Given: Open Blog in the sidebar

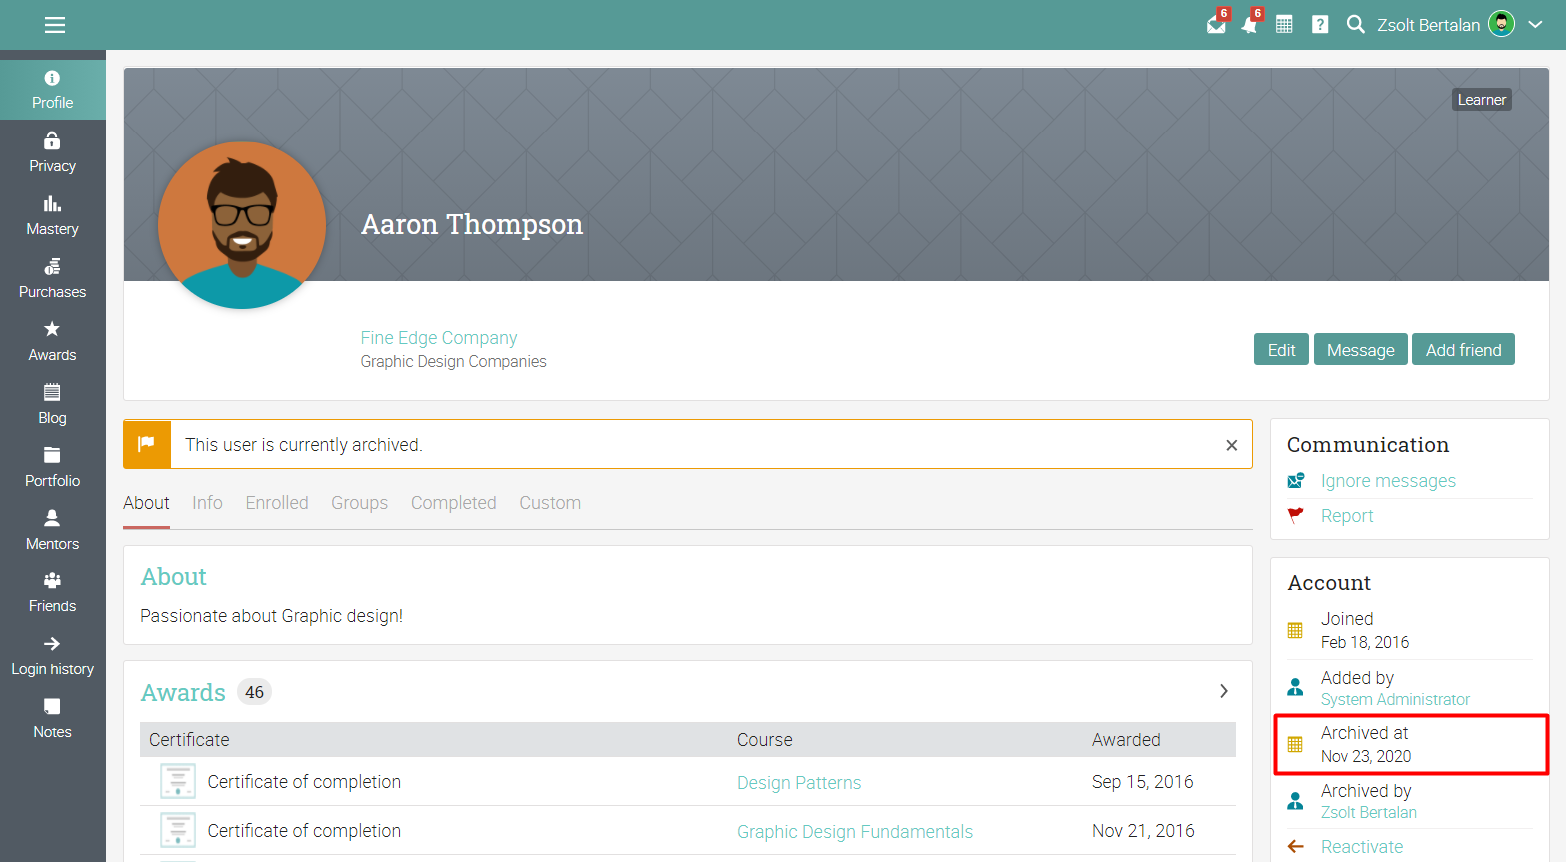Looking at the screenshot, I should coord(53,405).
